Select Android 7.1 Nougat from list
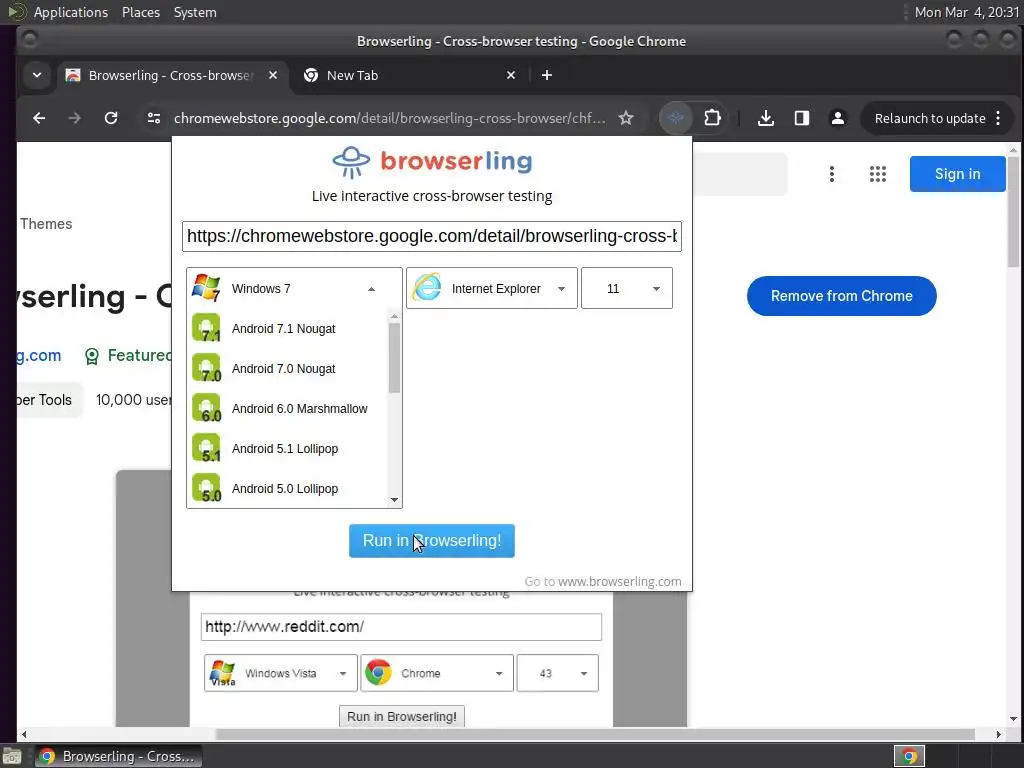This screenshot has height=768, width=1024. pyautogui.click(x=287, y=328)
